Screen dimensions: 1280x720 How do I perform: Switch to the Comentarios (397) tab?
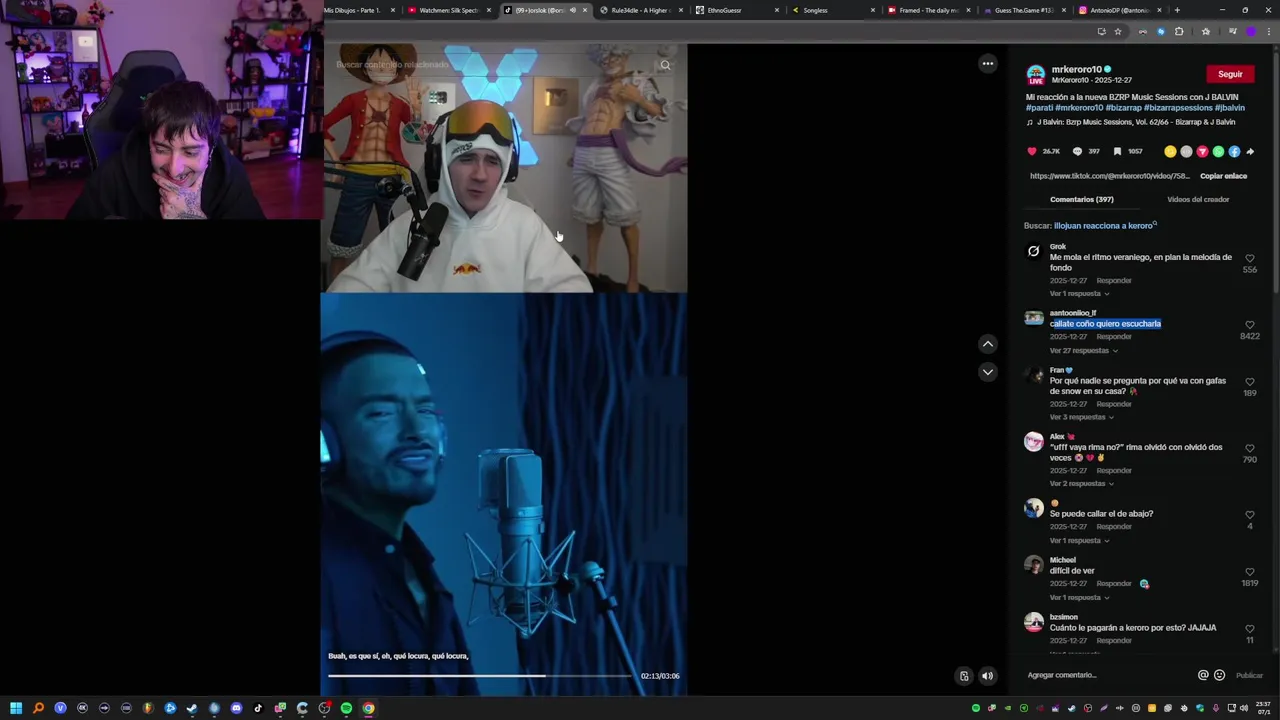pyautogui.click(x=1082, y=200)
